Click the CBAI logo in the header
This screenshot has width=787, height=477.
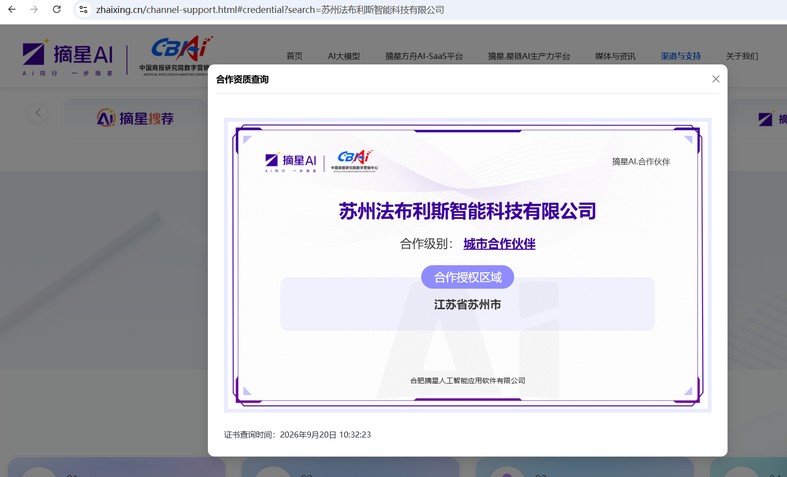click(174, 56)
